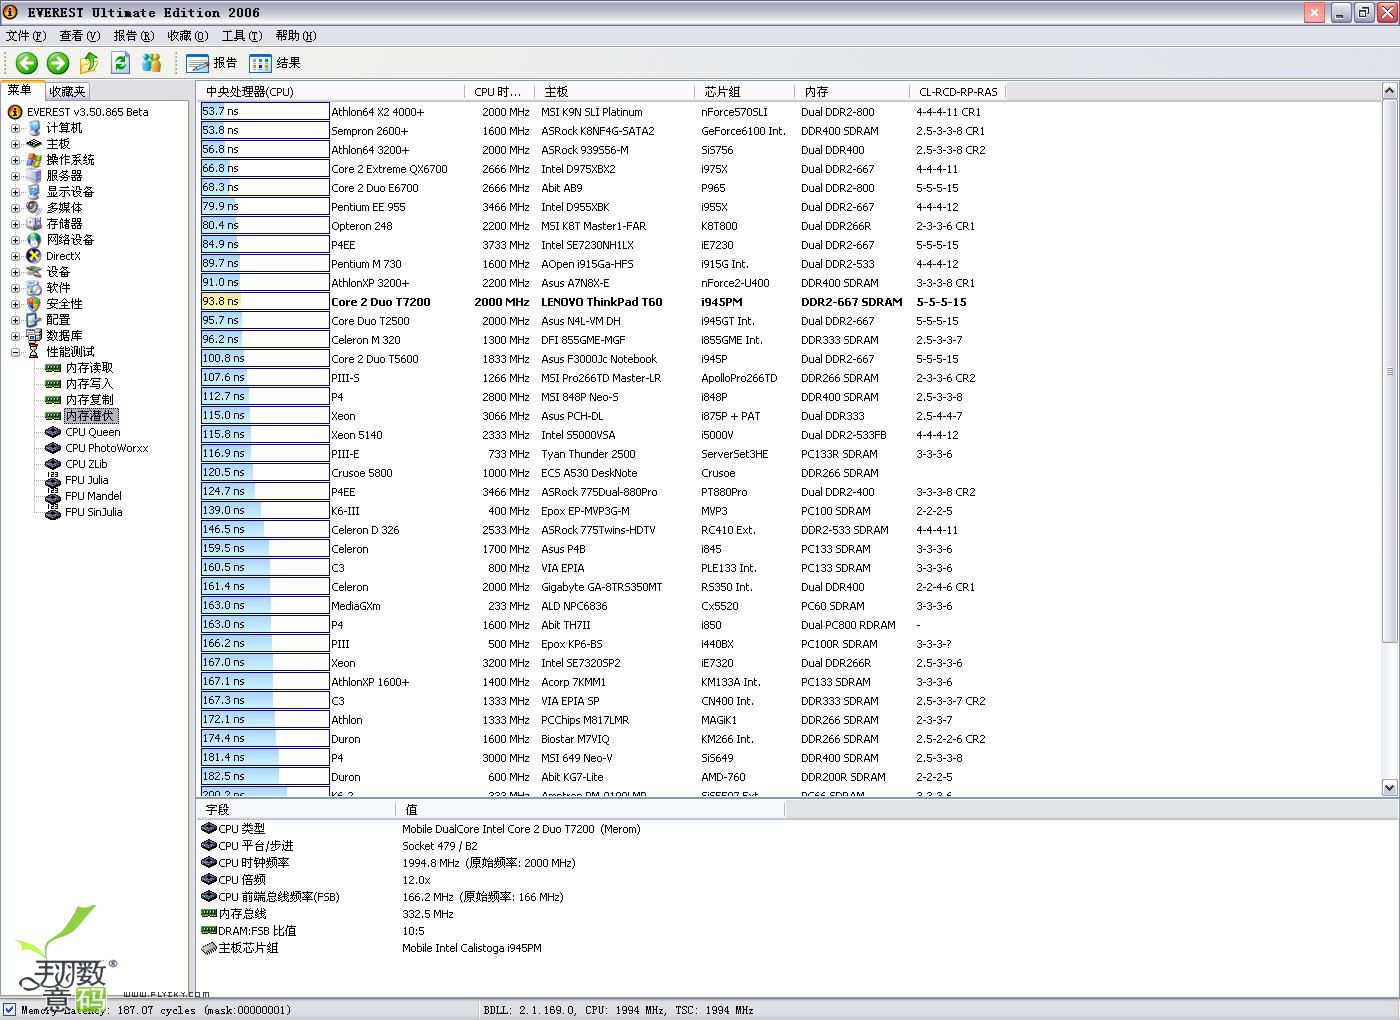Sort by 中央处理器(CPU) column header
The height and width of the screenshot is (1020, 1400).
[x=332, y=92]
